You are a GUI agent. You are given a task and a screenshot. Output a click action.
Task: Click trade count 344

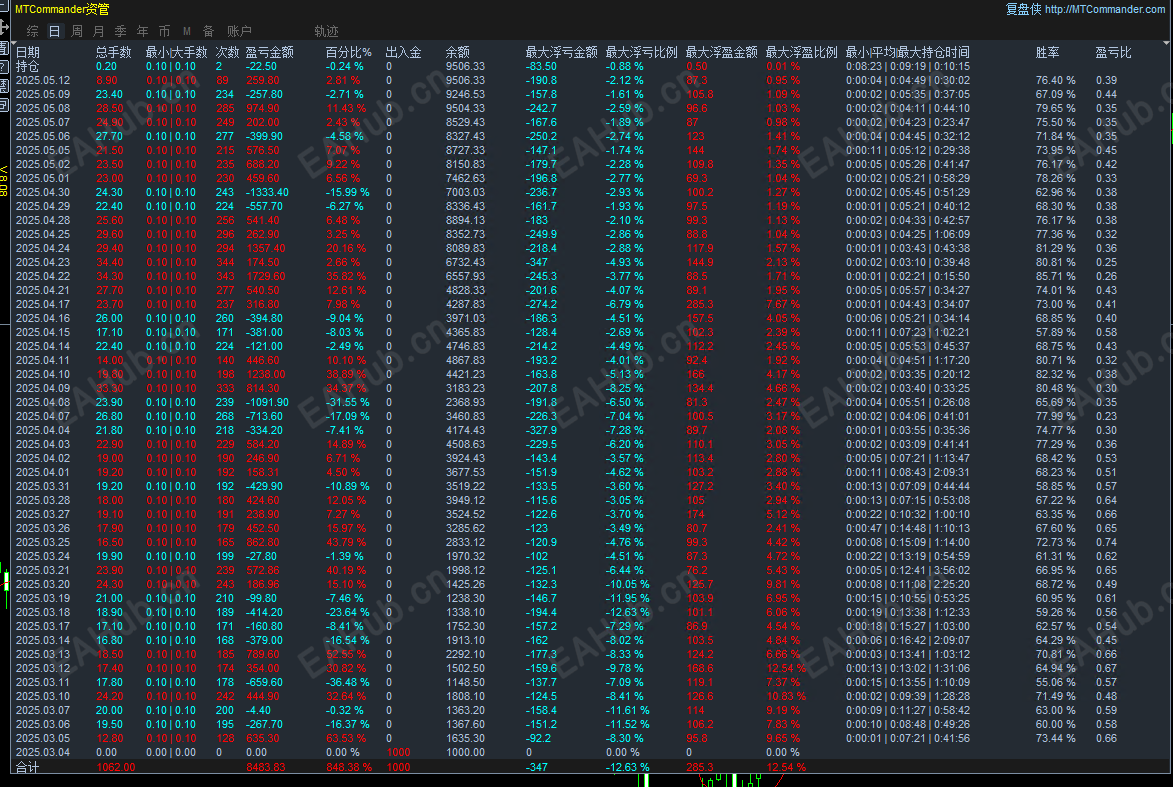point(225,263)
